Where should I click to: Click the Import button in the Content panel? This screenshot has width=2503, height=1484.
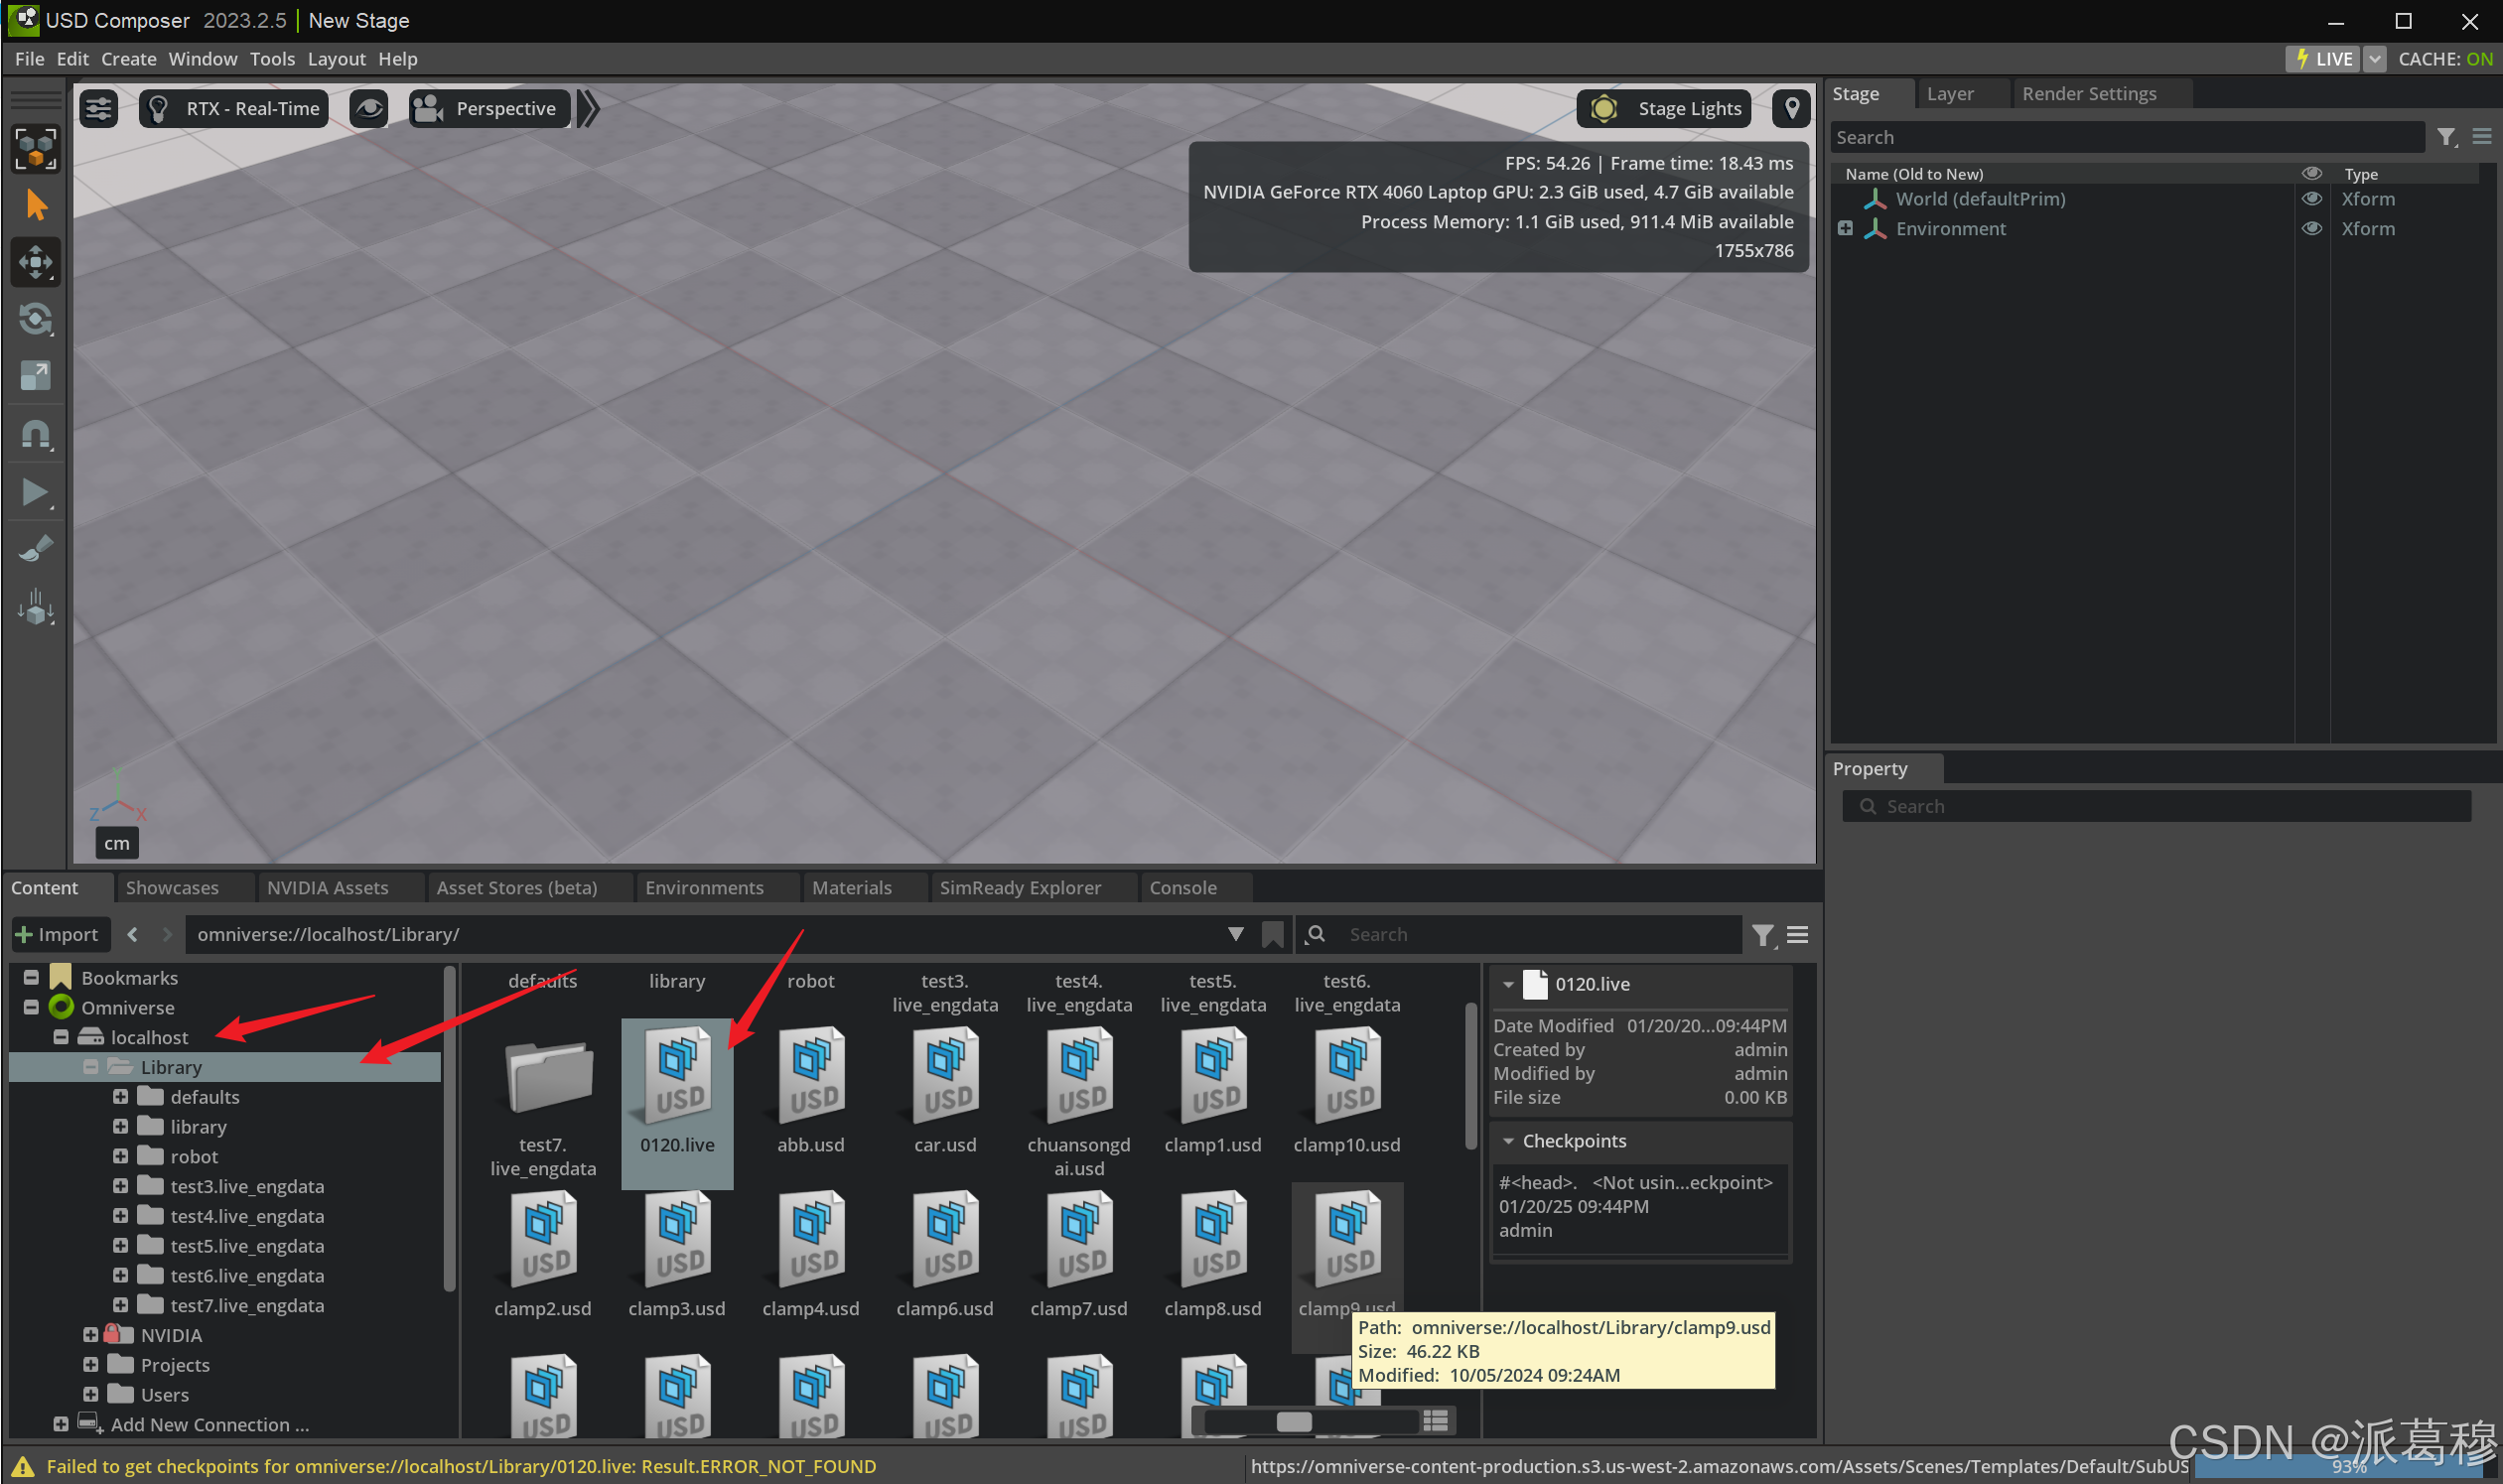click(60, 934)
